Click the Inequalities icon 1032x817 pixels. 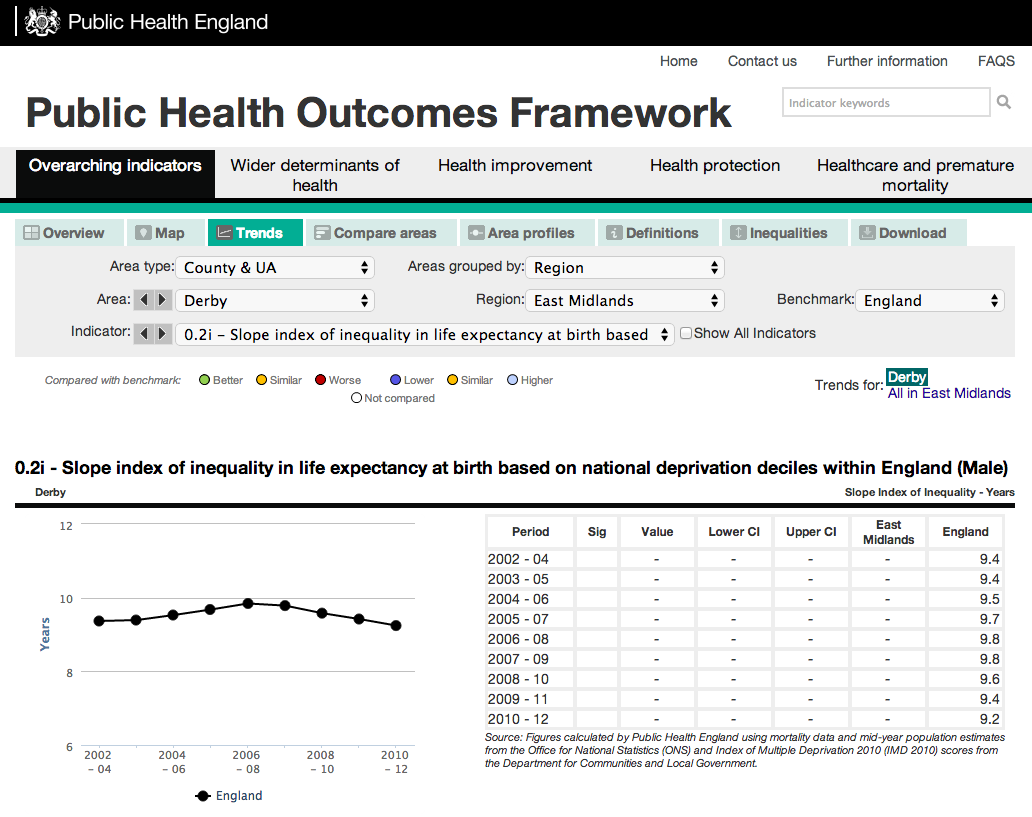(x=738, y=233)
